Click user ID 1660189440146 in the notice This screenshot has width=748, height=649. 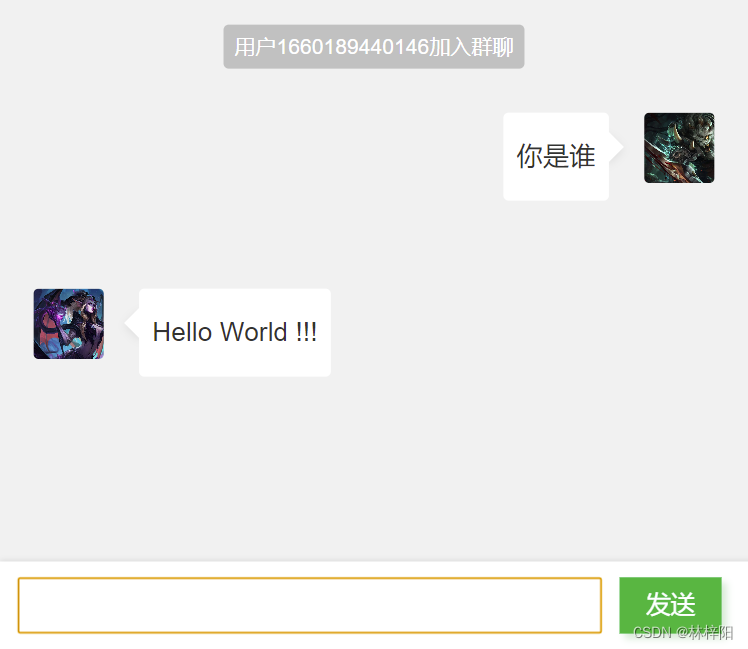click(353, 47)
